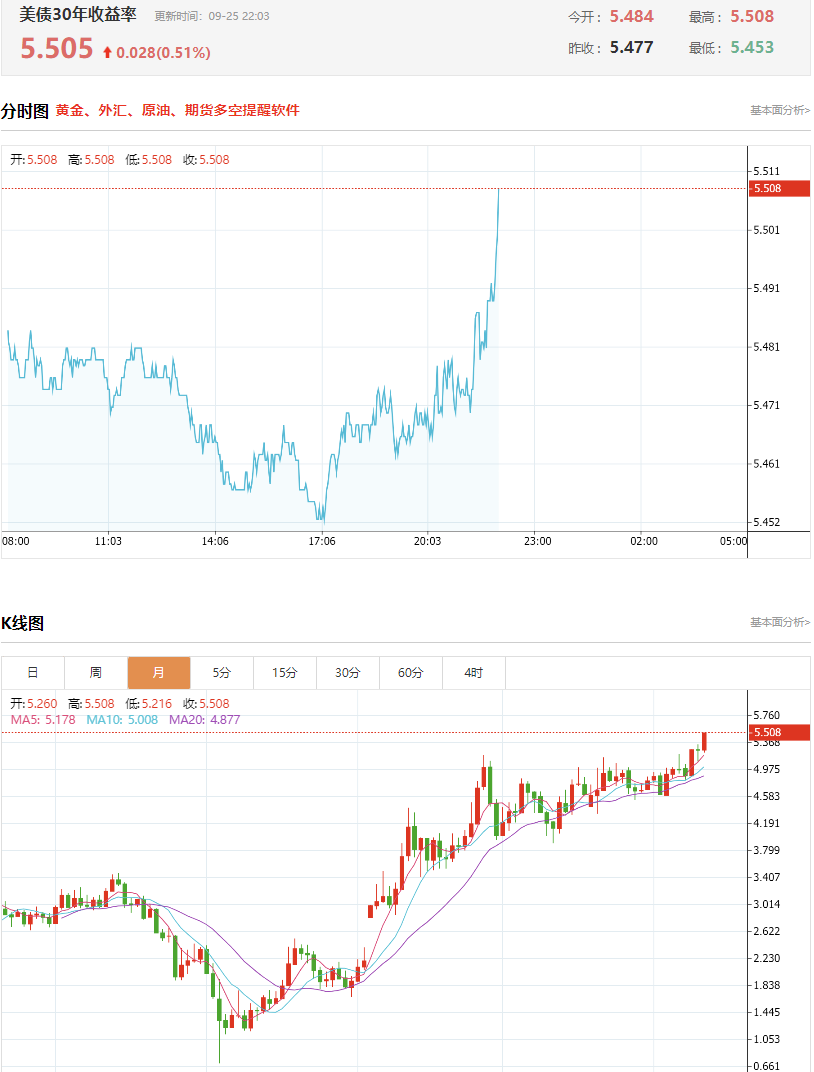Switch K-line chart to 周 tab
Viewport: 814px width, 1072px height.
point(96,673)
